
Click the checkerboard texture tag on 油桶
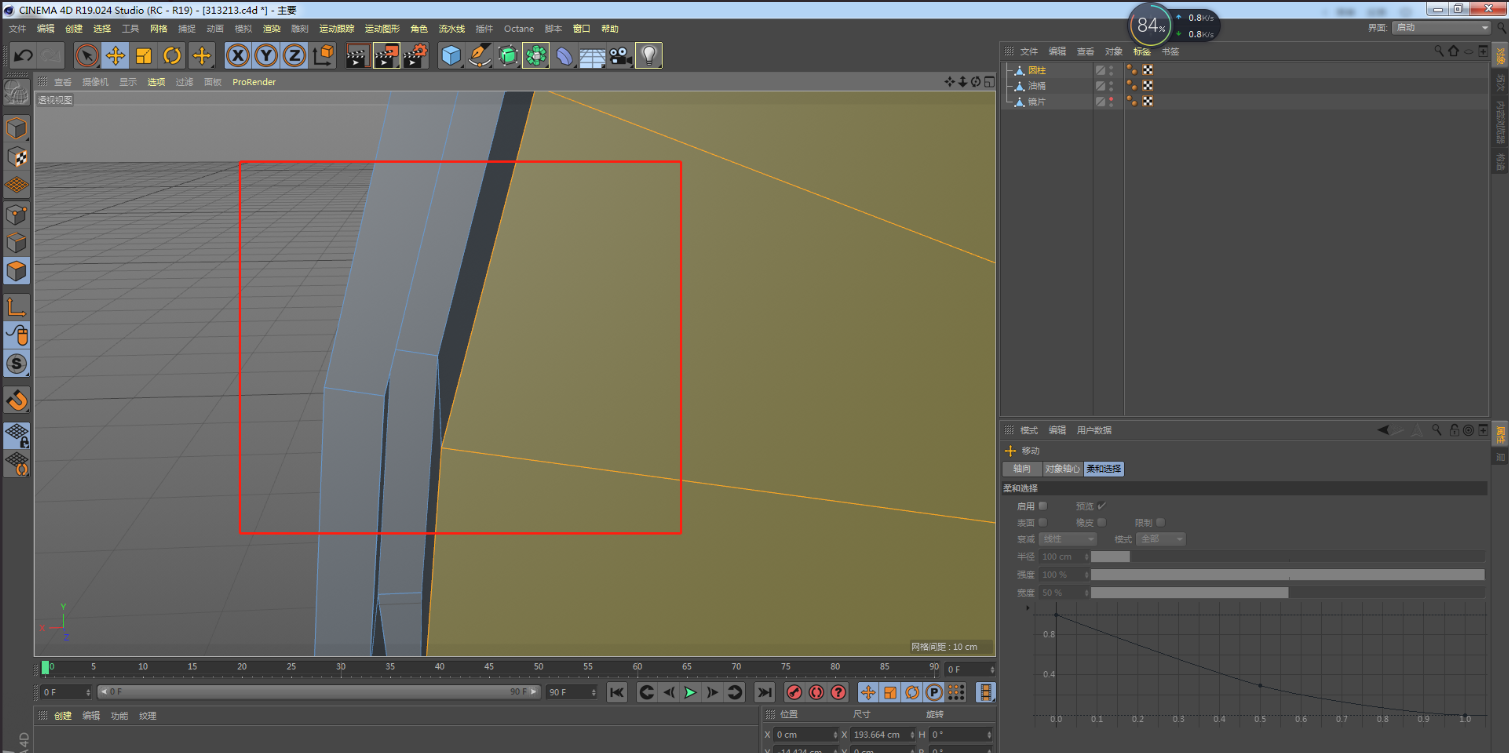1148,86
